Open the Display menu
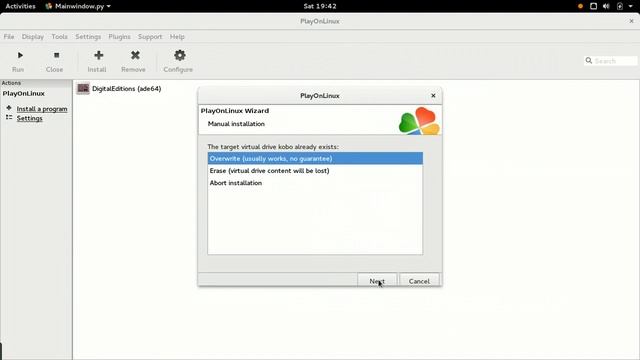 click(33, 36)
